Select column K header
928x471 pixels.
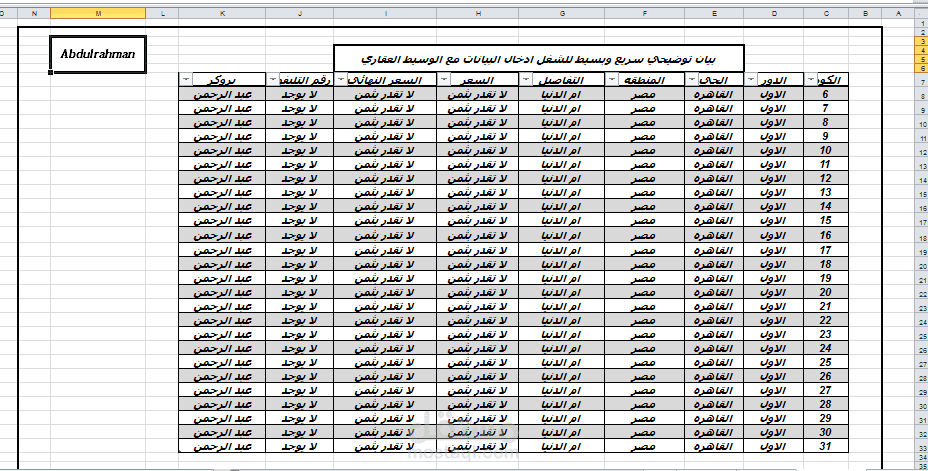pyautogui.click(x=222, y=14)
